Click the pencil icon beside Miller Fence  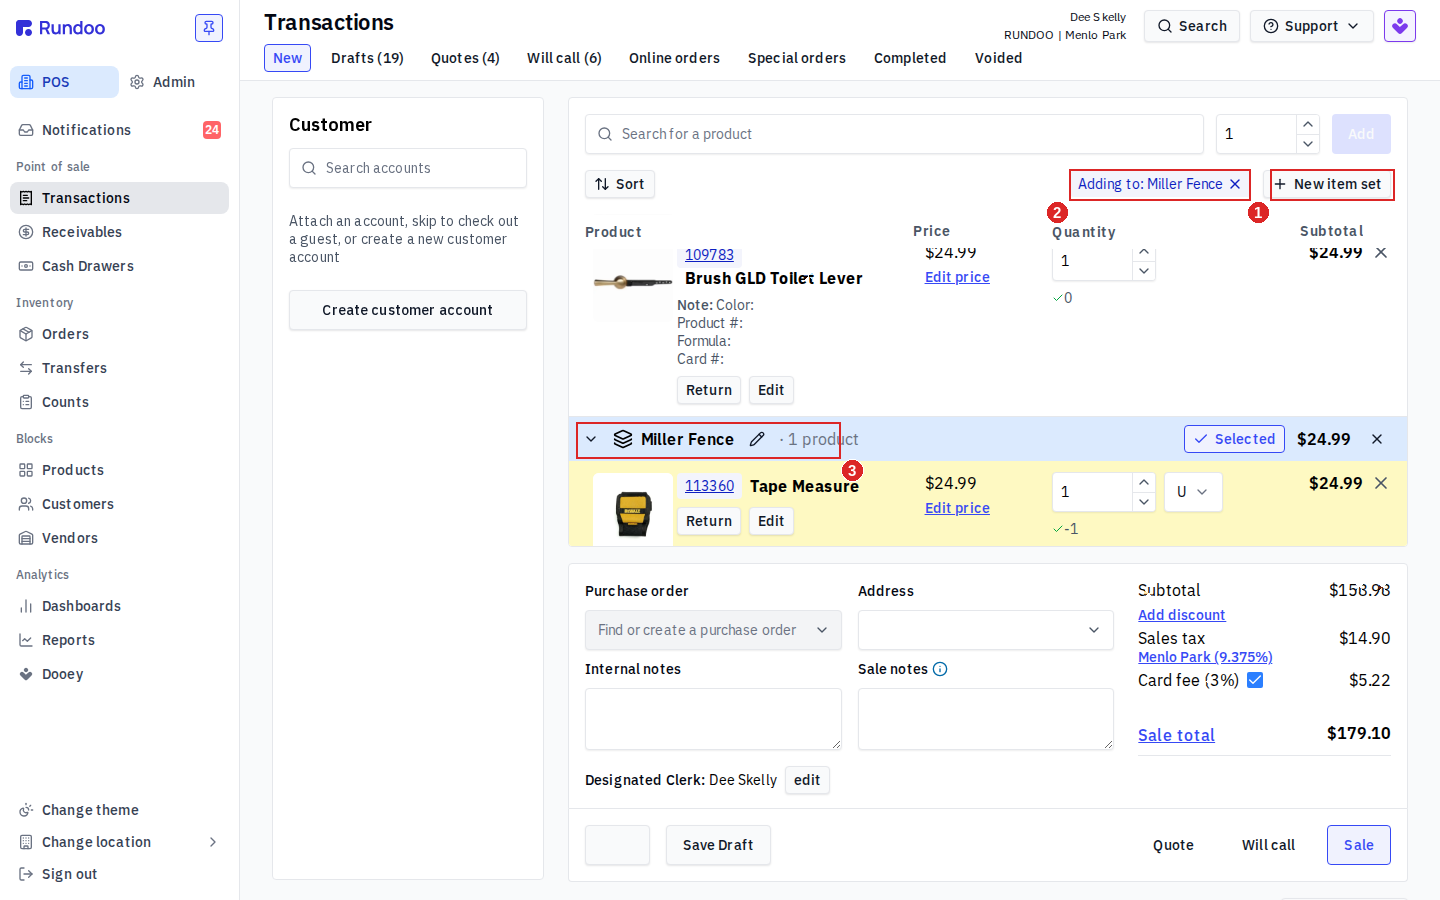757,439
